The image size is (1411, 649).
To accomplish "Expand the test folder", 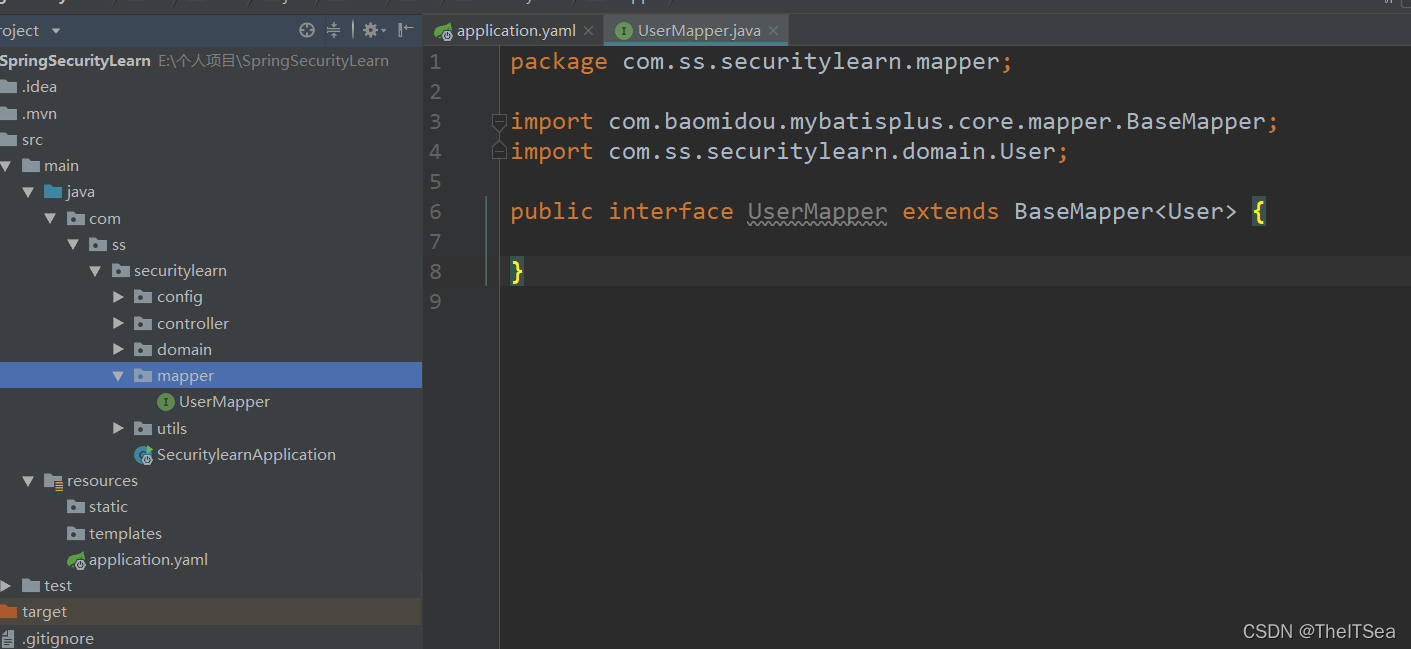I will (x=6, y=586).
